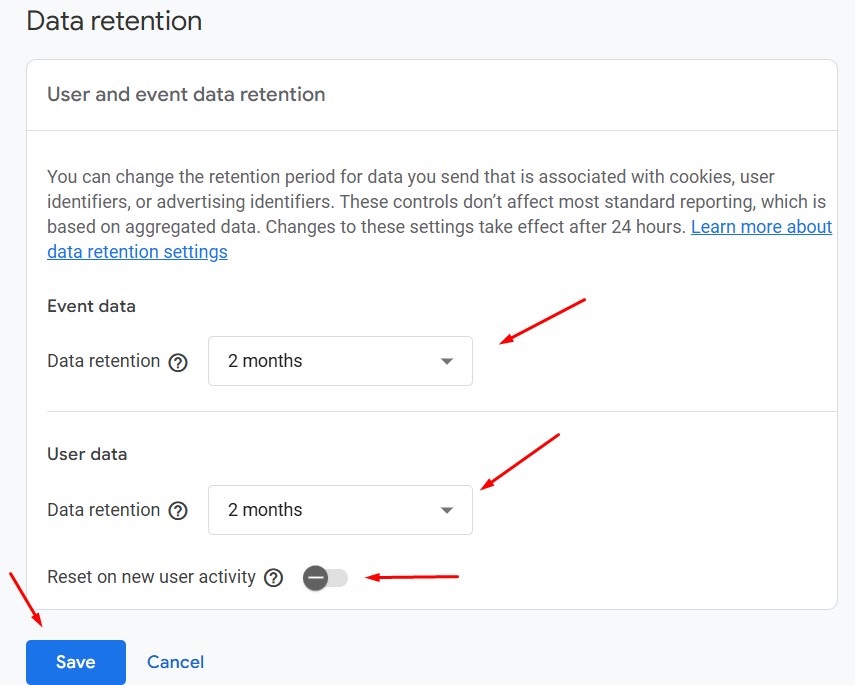
Task: Click help icon beside Reset on new user activity
Action: [273, 577]
